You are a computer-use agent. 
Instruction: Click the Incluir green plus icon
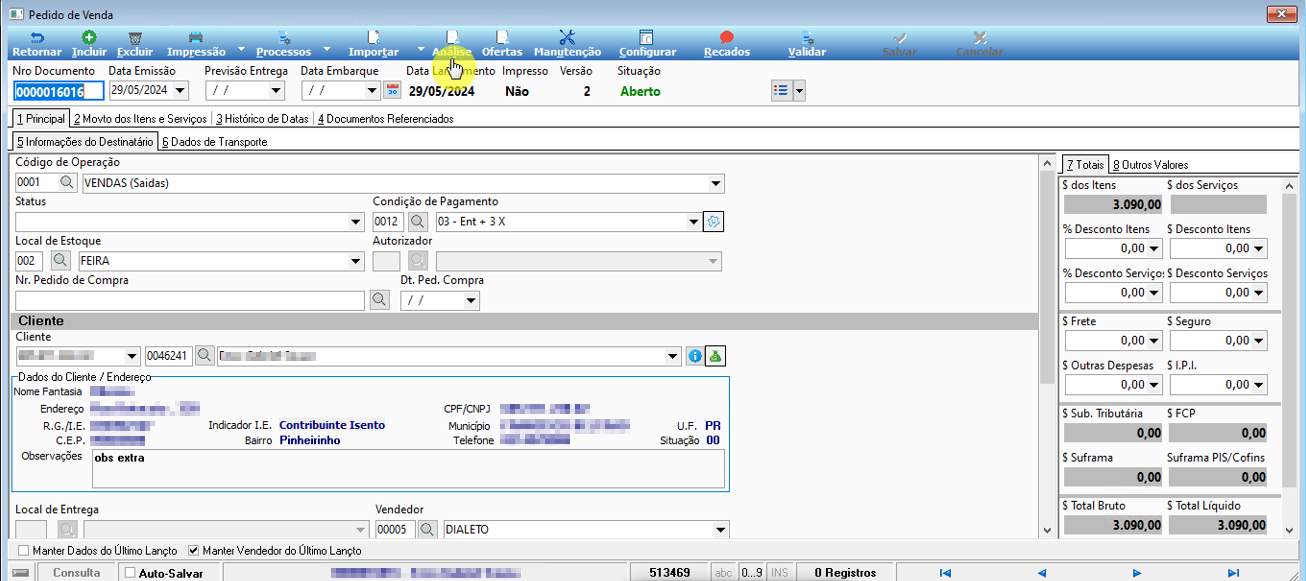[x=89, y=37]
